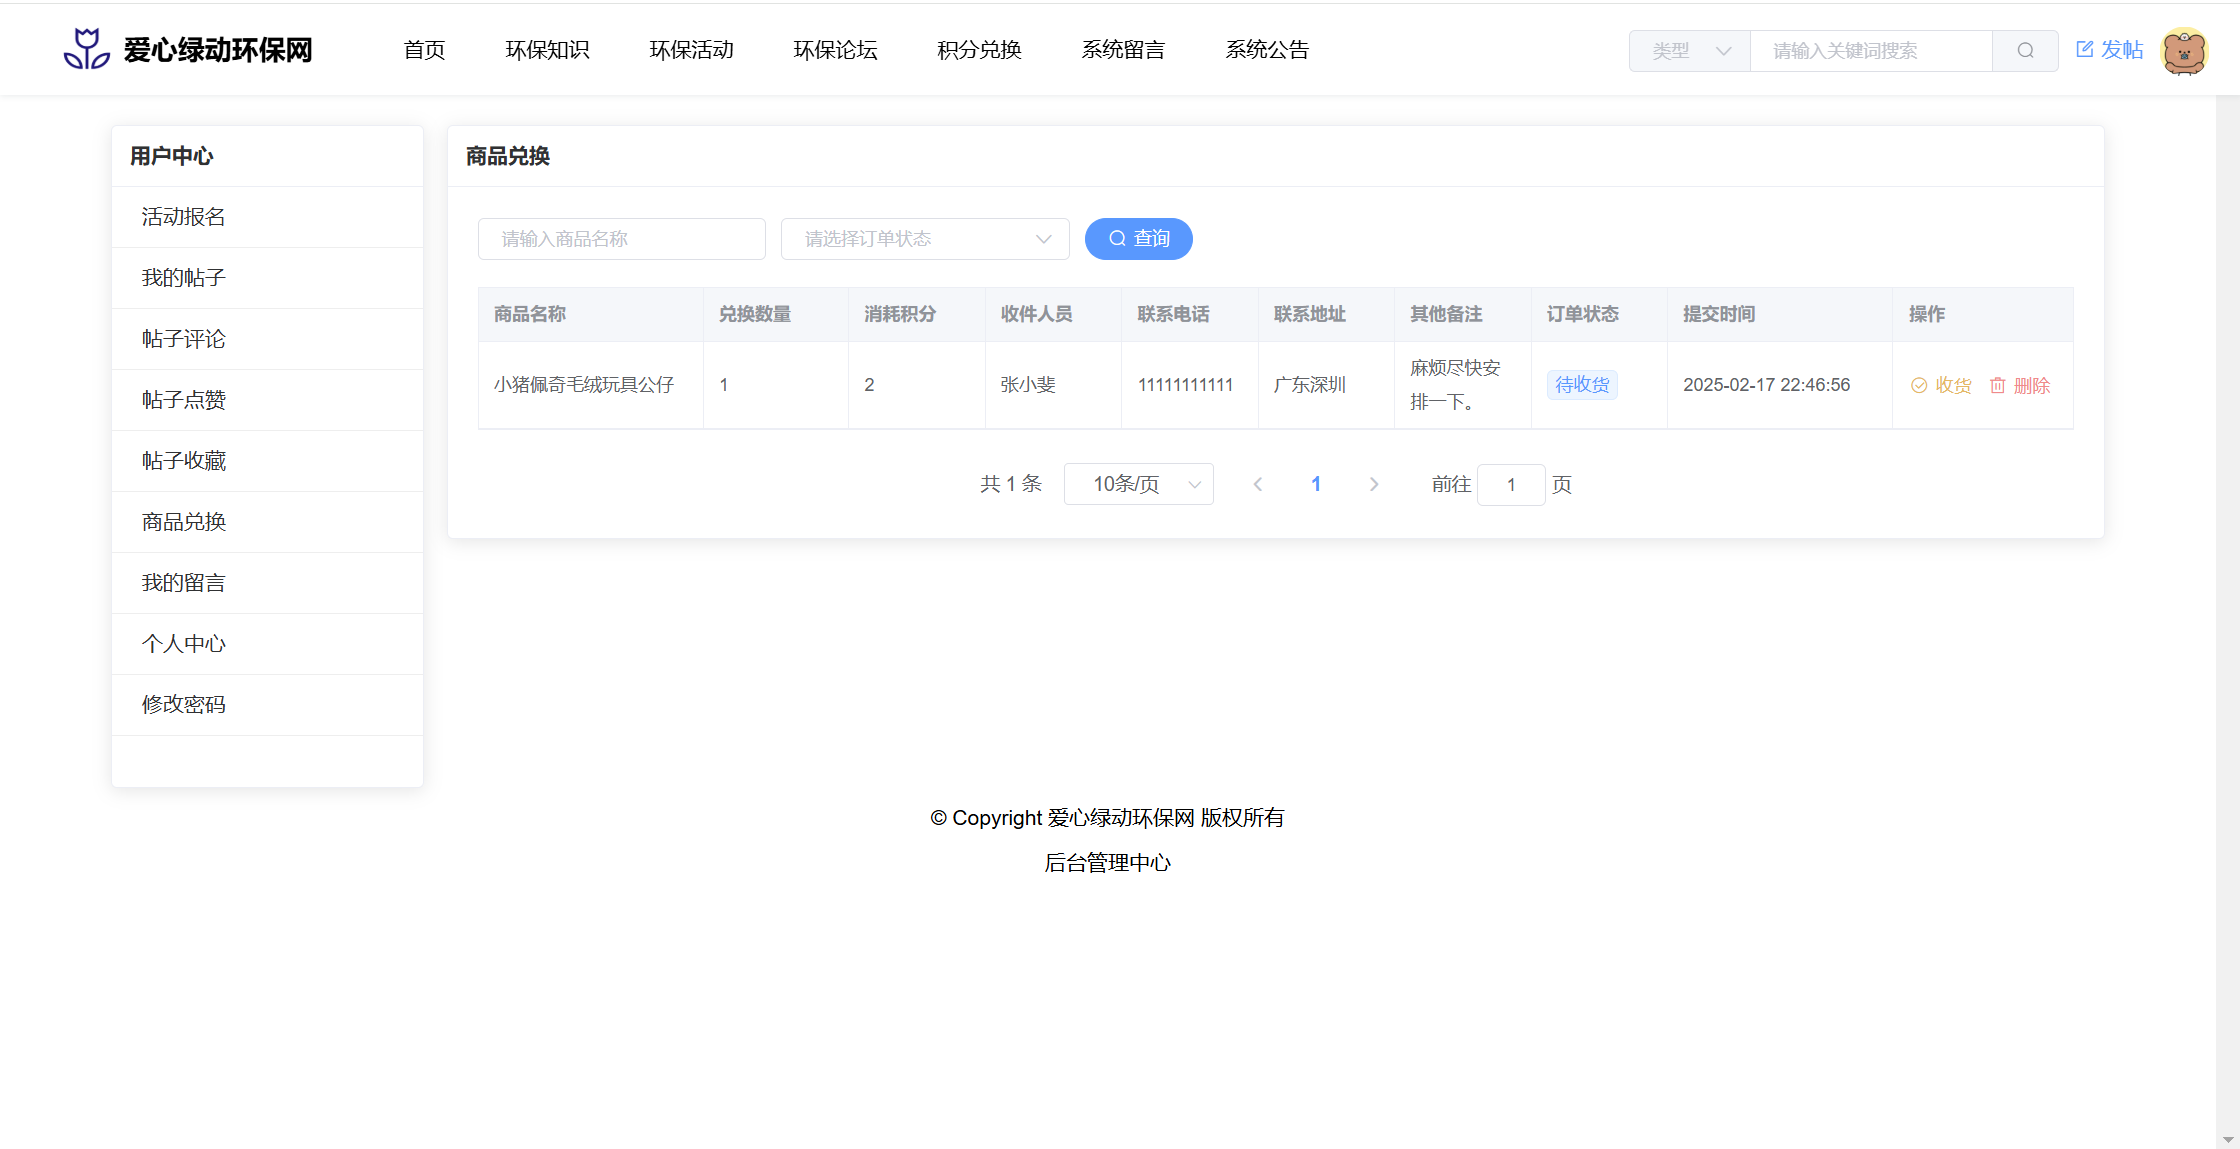This screenshot has width=2240, height=1149.
Task: Open the 环保知识 nav menu item
Action: coord(547,50)
